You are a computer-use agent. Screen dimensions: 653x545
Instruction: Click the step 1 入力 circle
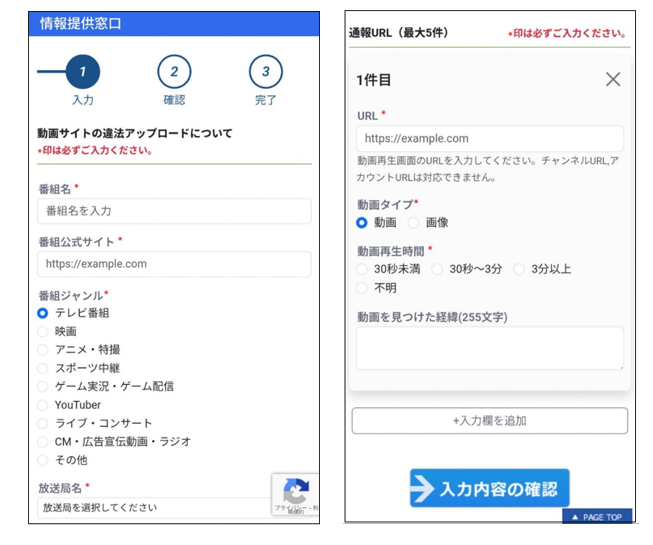click(83, 72)
